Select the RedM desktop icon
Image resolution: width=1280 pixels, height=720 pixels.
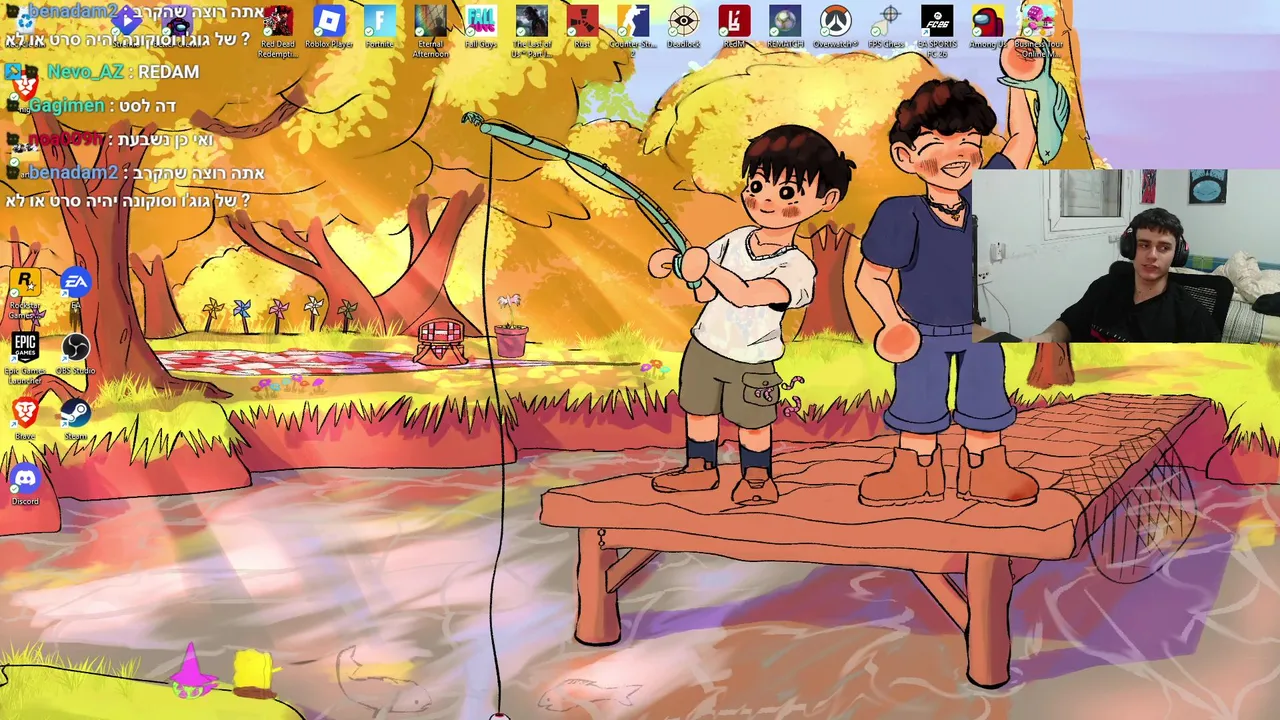[x=734, y=28]
